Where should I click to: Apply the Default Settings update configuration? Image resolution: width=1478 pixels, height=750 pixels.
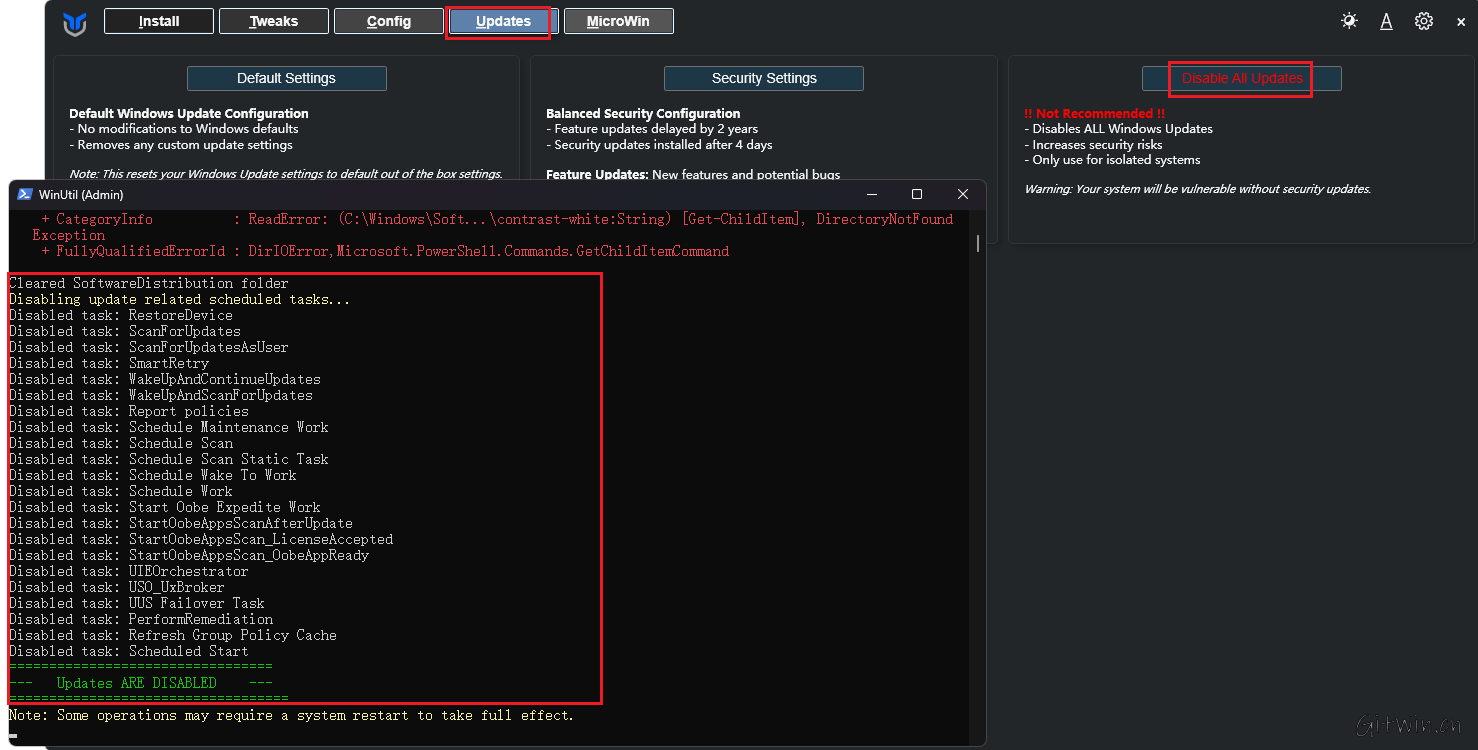click(286, 78)
